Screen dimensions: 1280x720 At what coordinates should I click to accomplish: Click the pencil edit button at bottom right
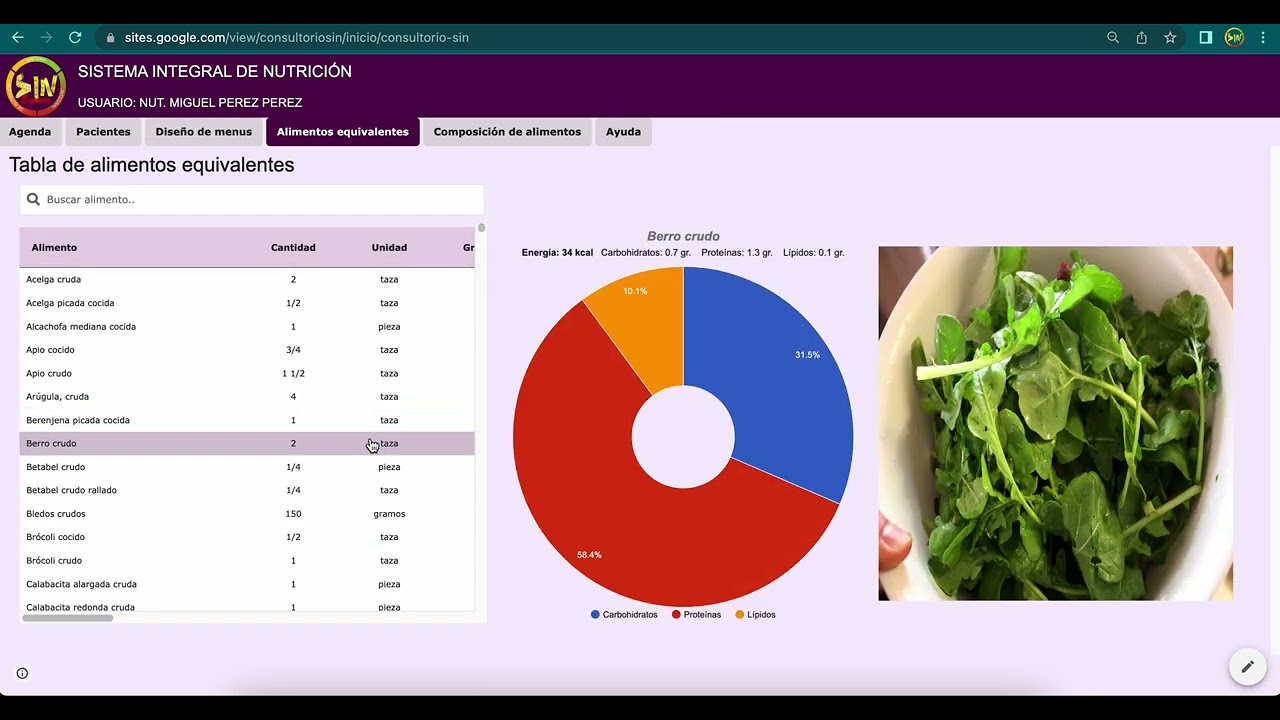1247,667
